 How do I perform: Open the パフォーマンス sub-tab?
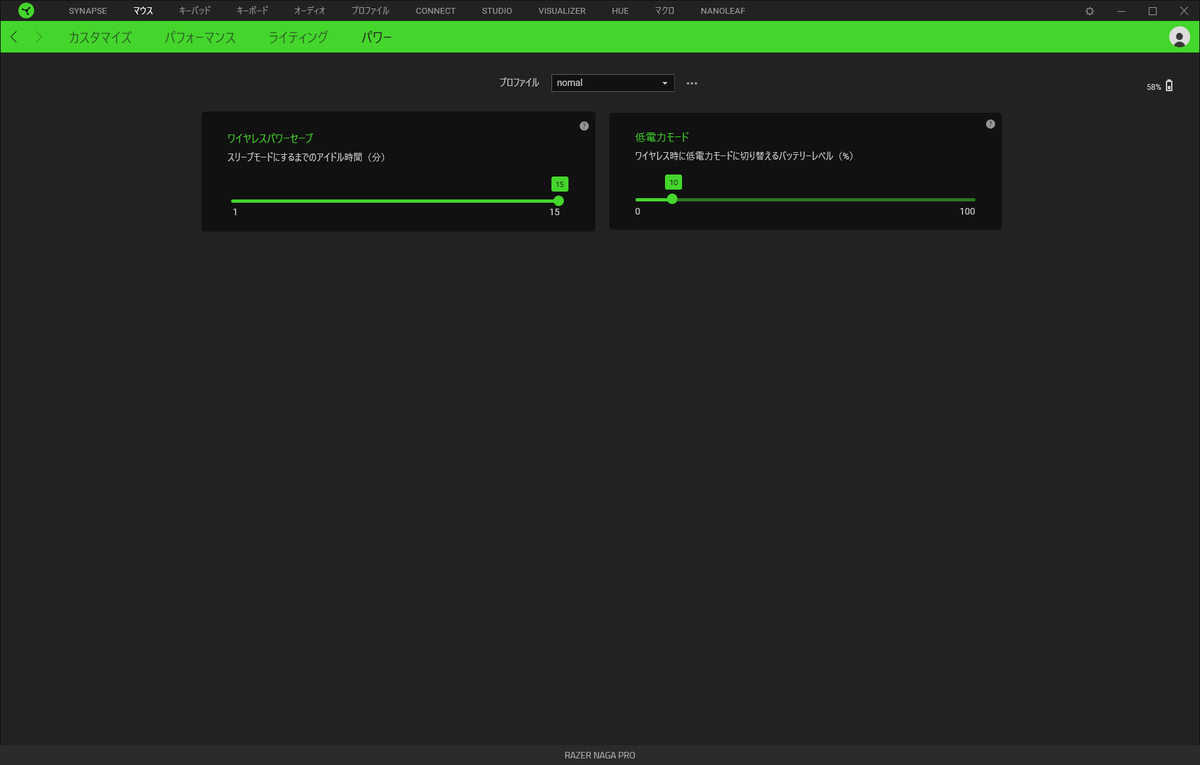(x=200, y=37)
